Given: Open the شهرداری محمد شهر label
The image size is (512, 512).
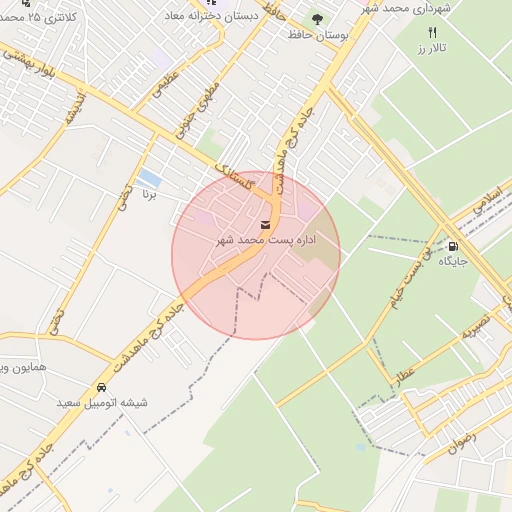Looking at the screenshot, I should (406, 8).
